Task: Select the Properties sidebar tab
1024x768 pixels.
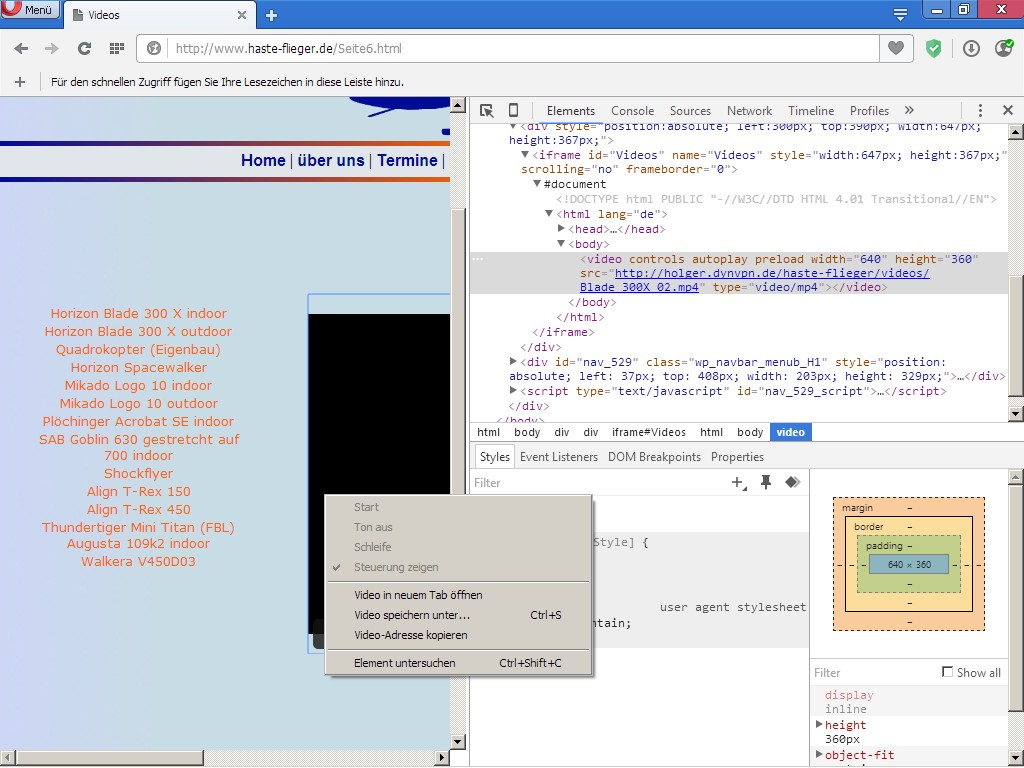Action: 737,457
